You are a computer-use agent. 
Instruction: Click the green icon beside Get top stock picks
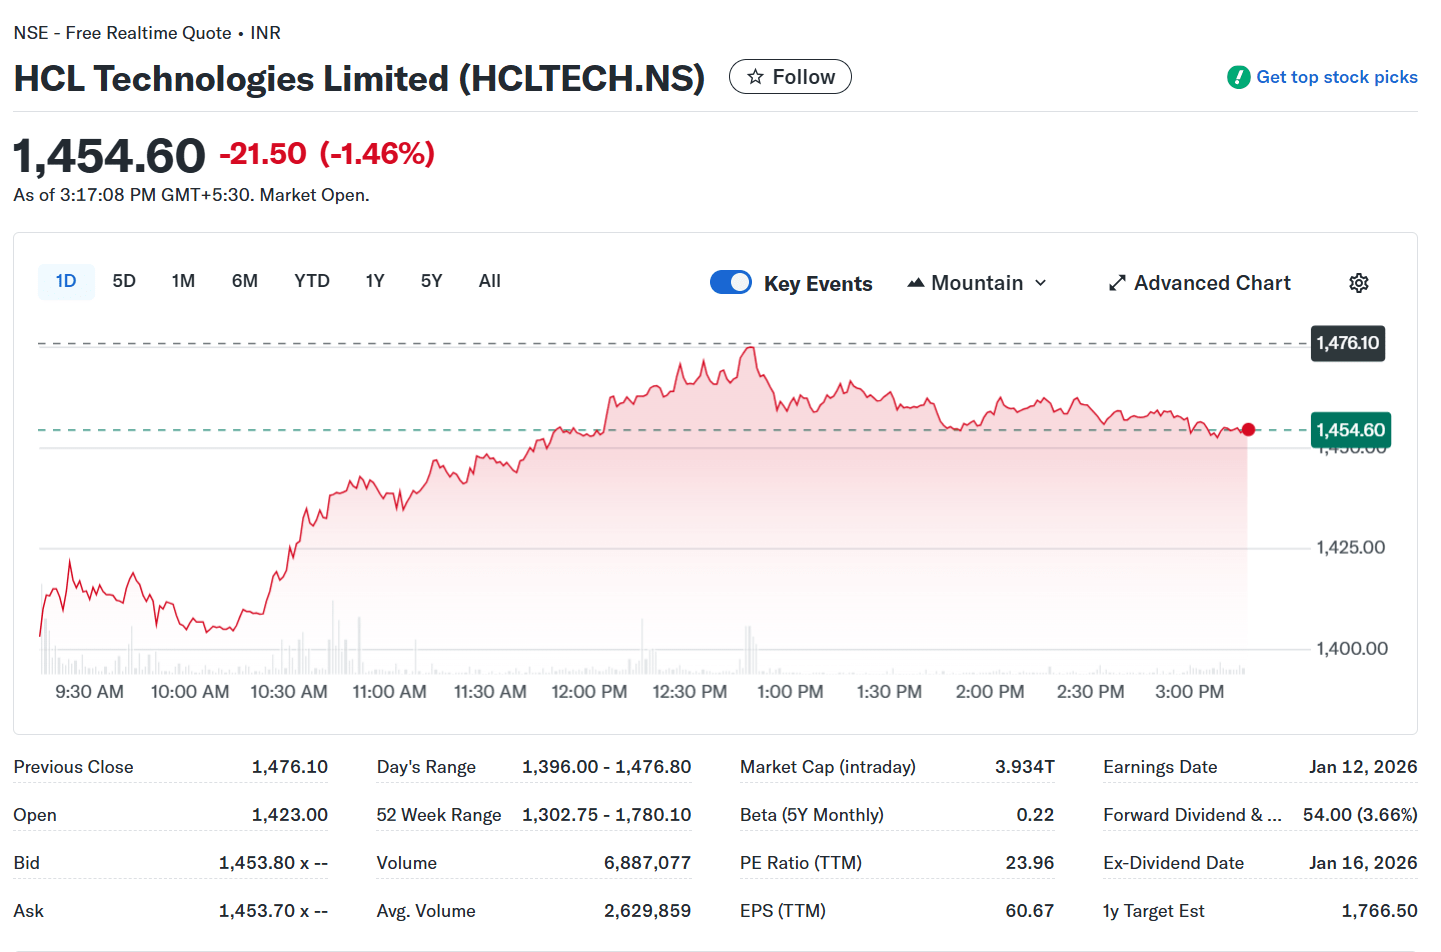1237,76
